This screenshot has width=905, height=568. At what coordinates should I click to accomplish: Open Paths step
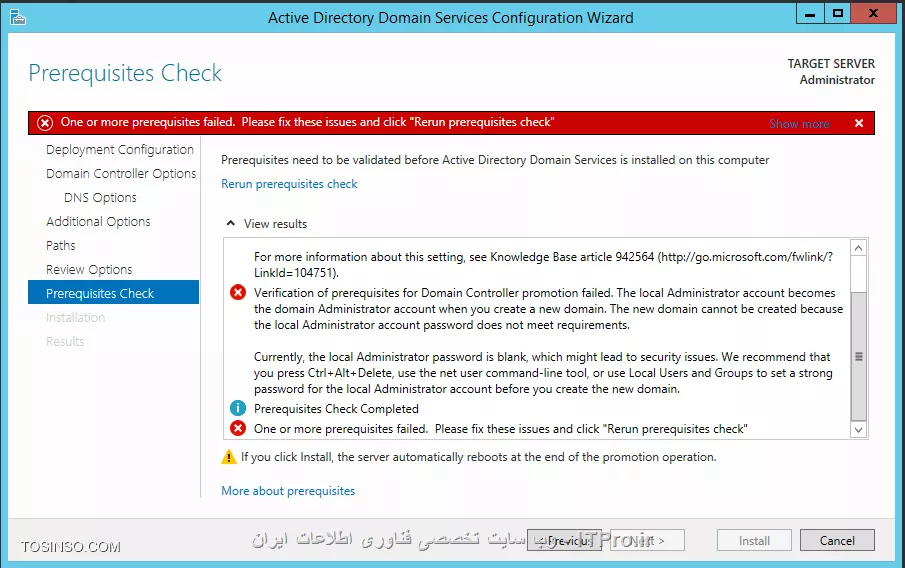pos(61,245)
